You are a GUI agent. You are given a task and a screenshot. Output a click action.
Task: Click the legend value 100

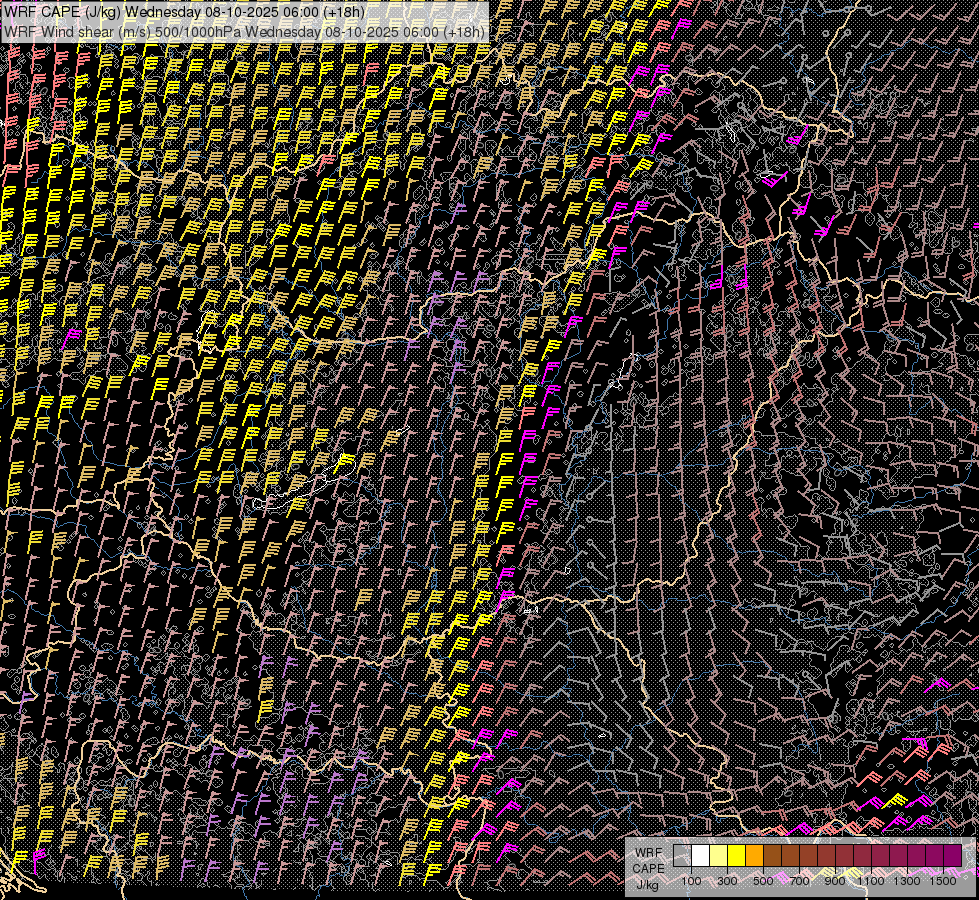click(x=691, y=881)
